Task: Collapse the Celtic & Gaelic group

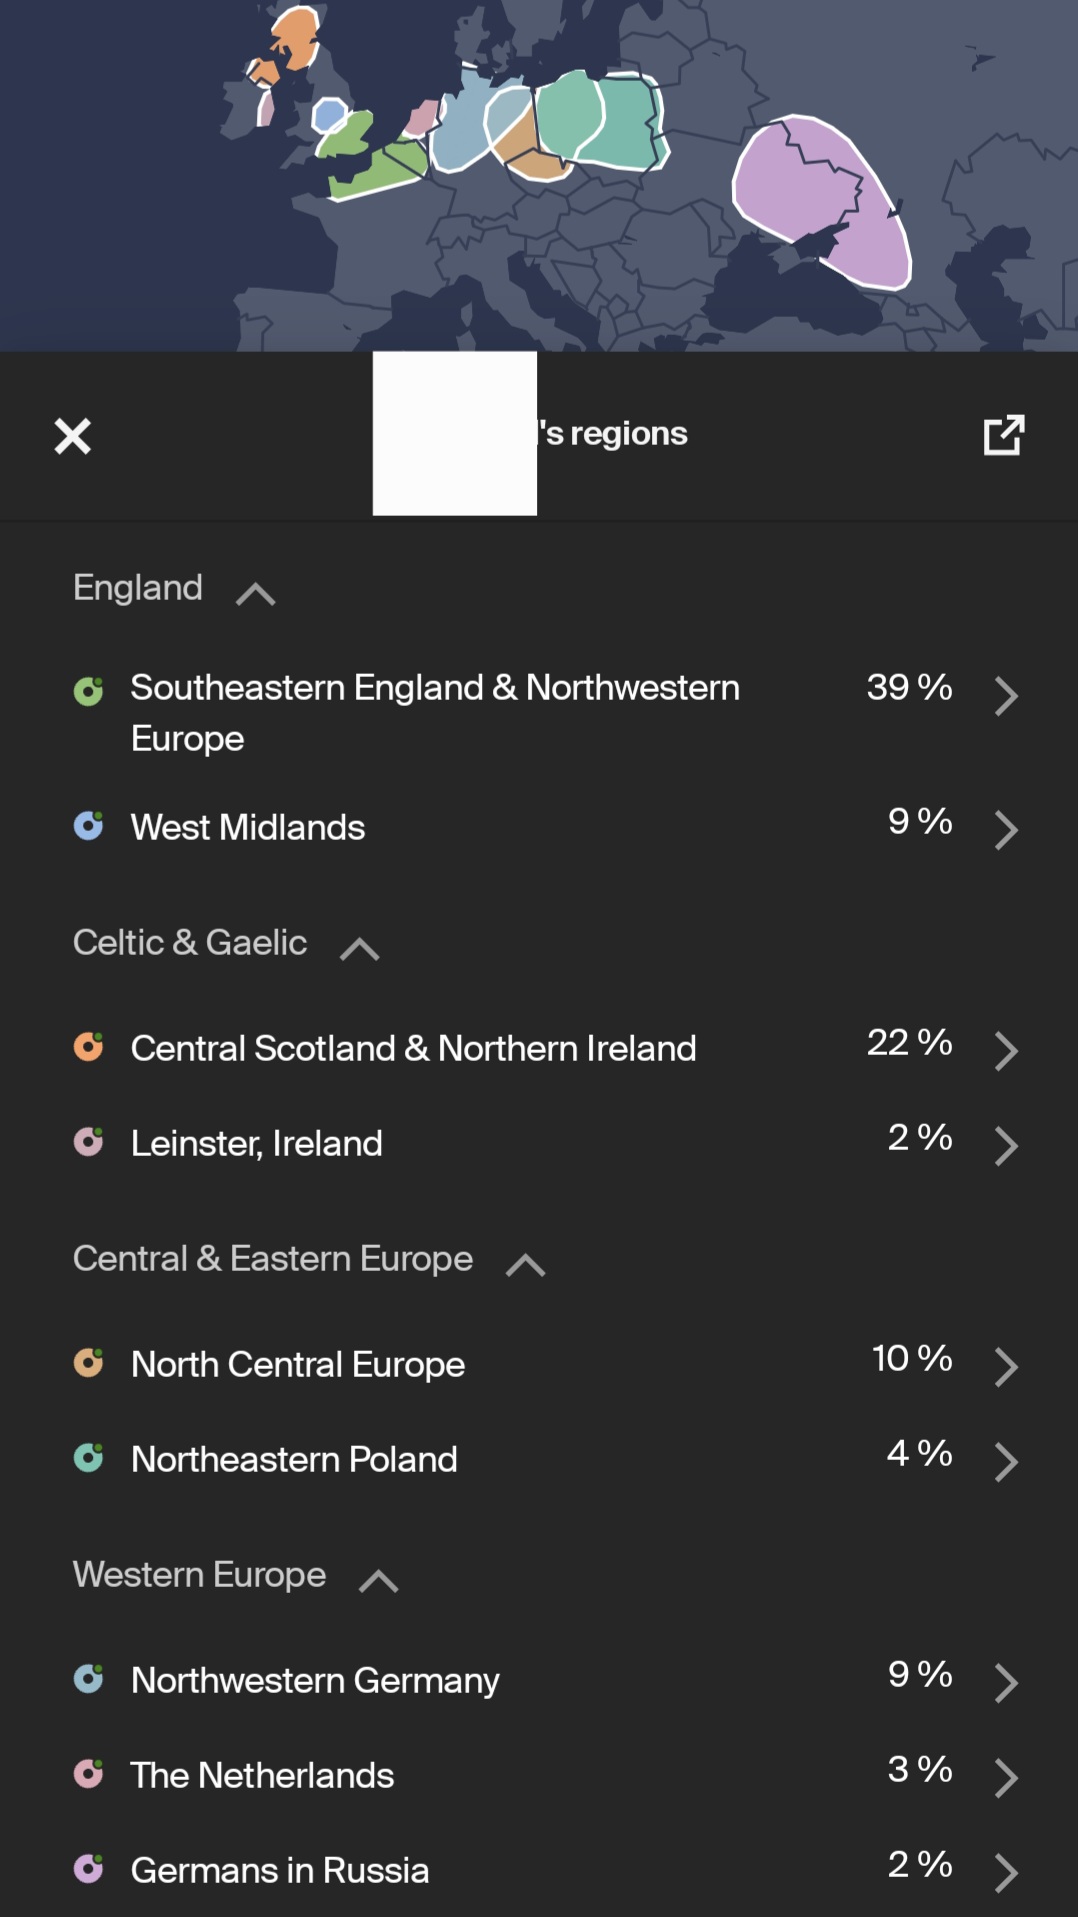Action: click(359, 949)
